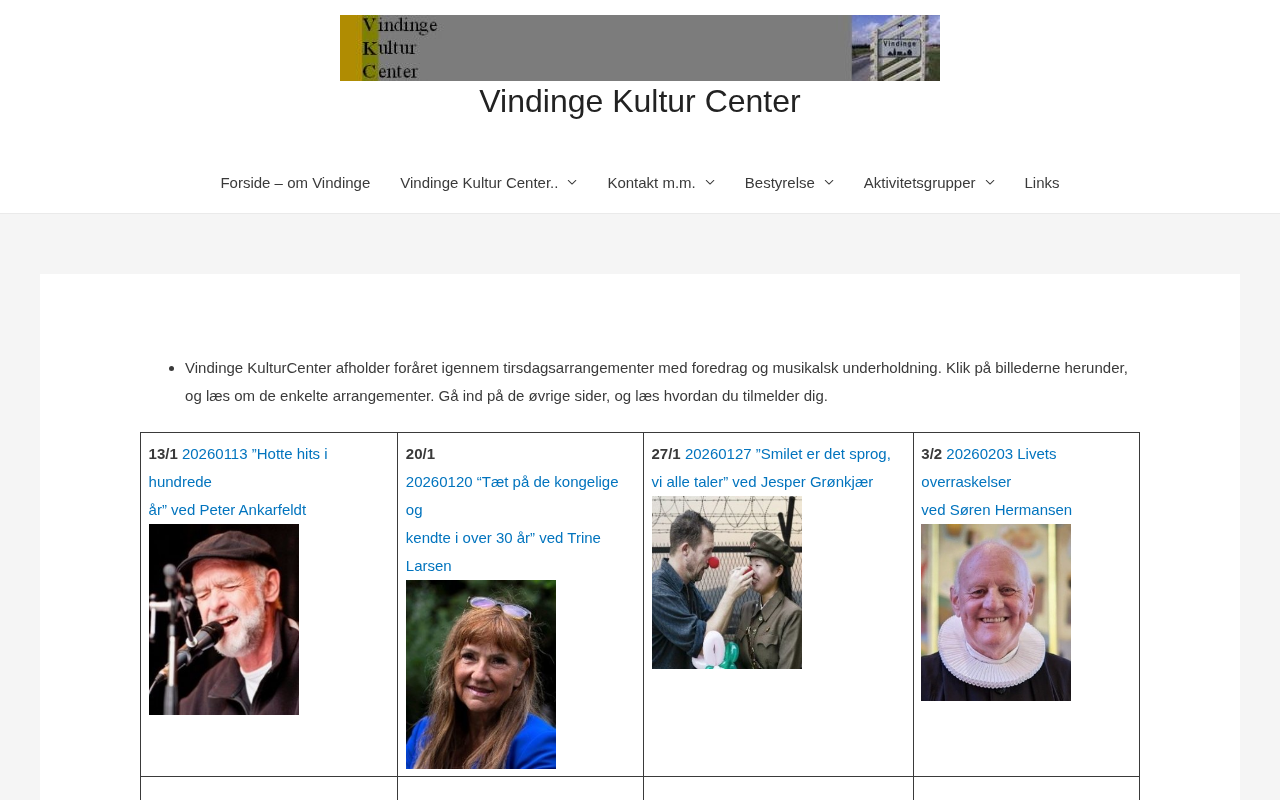Open the Vindinge Kultur Center site title
Screen dimensions: 1280x800
point(640,101)
